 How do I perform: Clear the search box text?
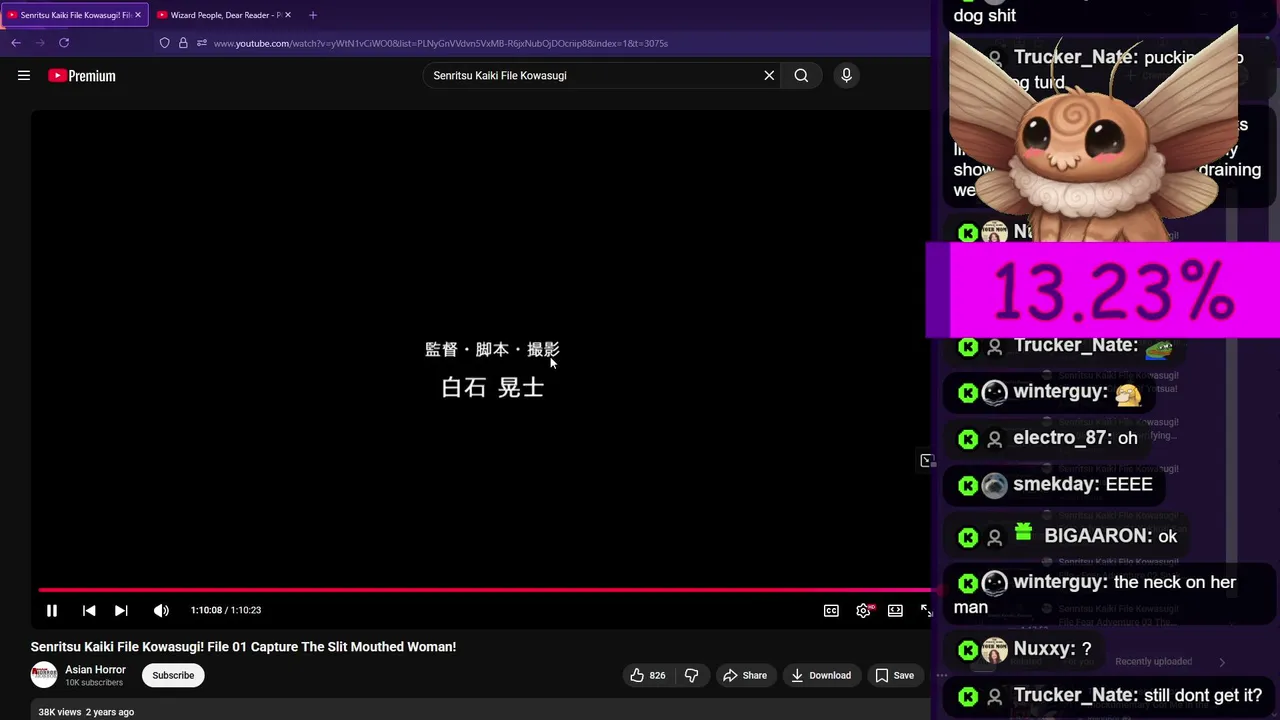click(x=769, y=75)
